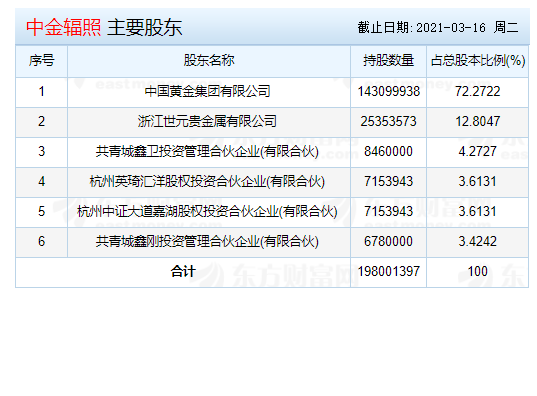Screen dimensions: 537x396
Task: Click percentage value 12.8047
Action: point(478,121)
